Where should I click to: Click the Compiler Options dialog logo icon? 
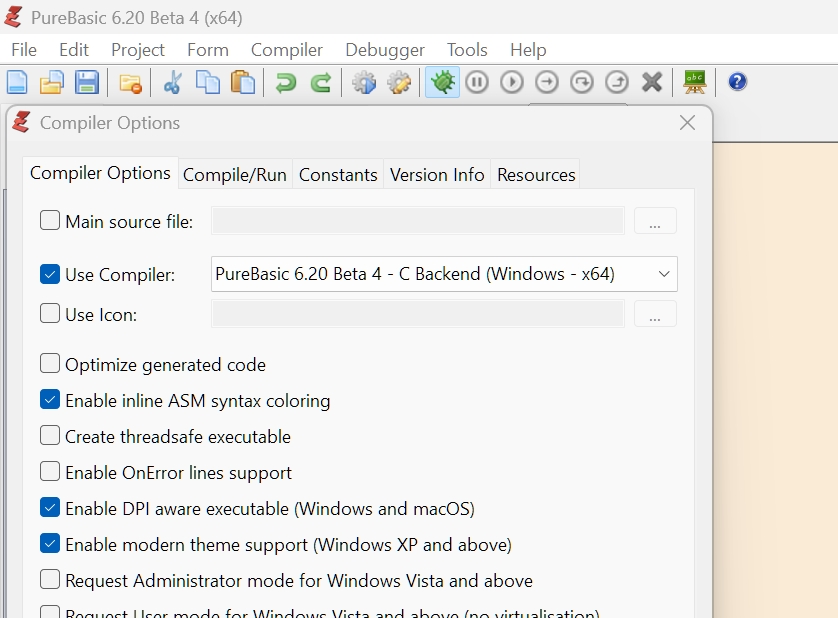click(x=21, y=122)
